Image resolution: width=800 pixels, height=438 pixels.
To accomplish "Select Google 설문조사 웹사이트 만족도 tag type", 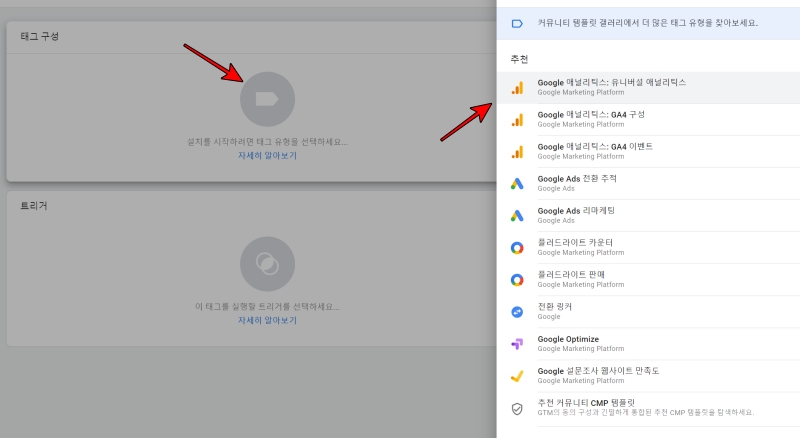I will point(648,376).
